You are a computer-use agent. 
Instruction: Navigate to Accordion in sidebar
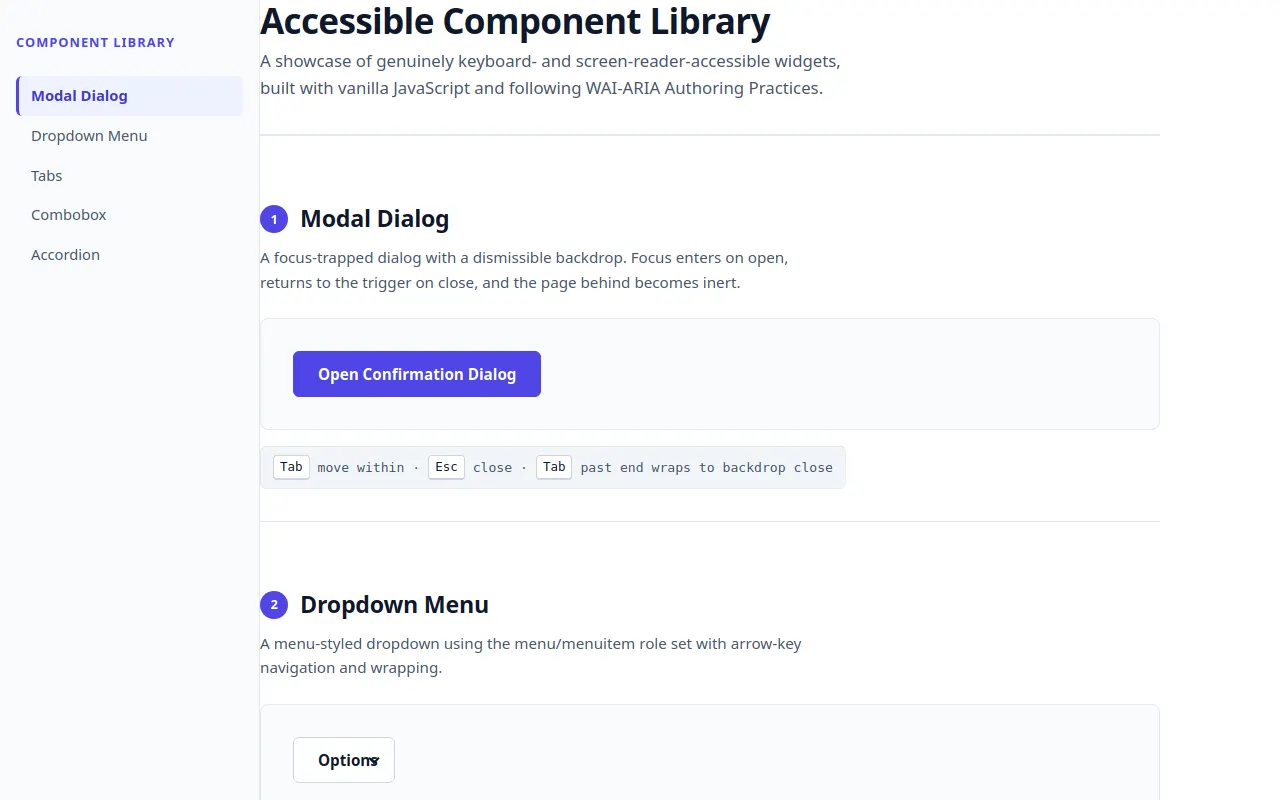pyautogui.click(x=129, y=255)
